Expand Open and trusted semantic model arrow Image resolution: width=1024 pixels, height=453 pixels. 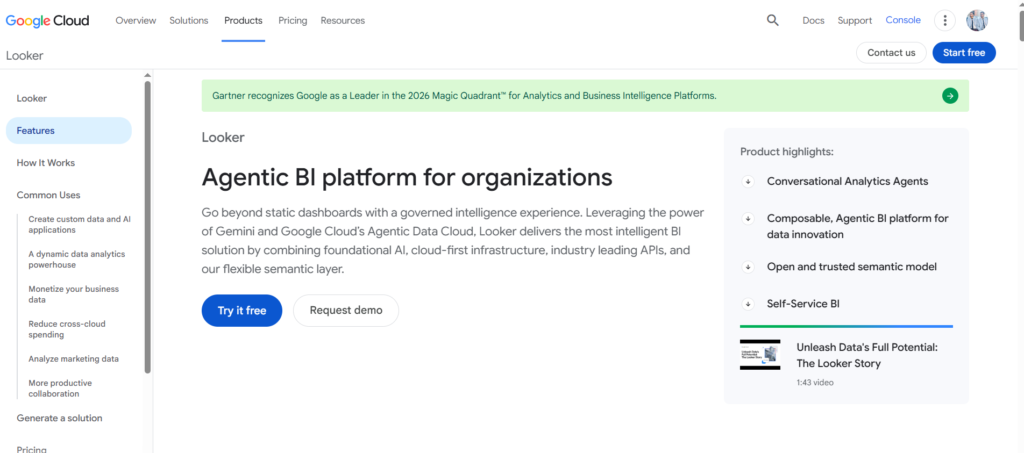[x=748, y=267]
